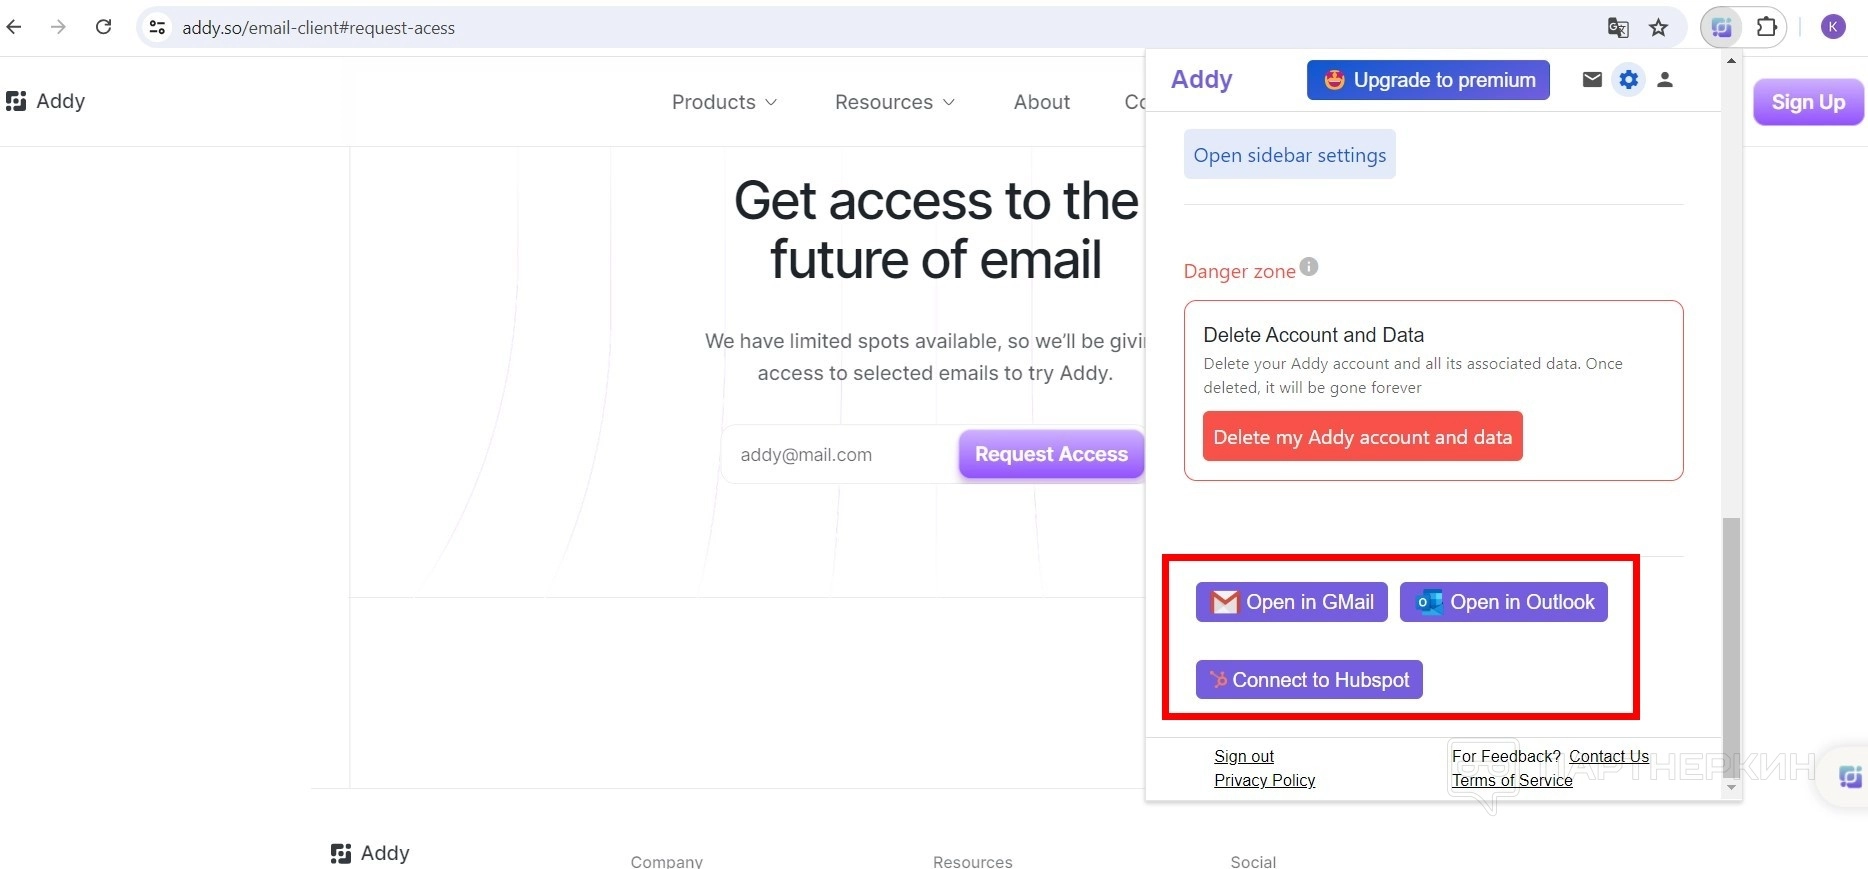1868x869 pixels.
Task: Click the translate page icon in address bar
Action: [x=1618, y=28]
